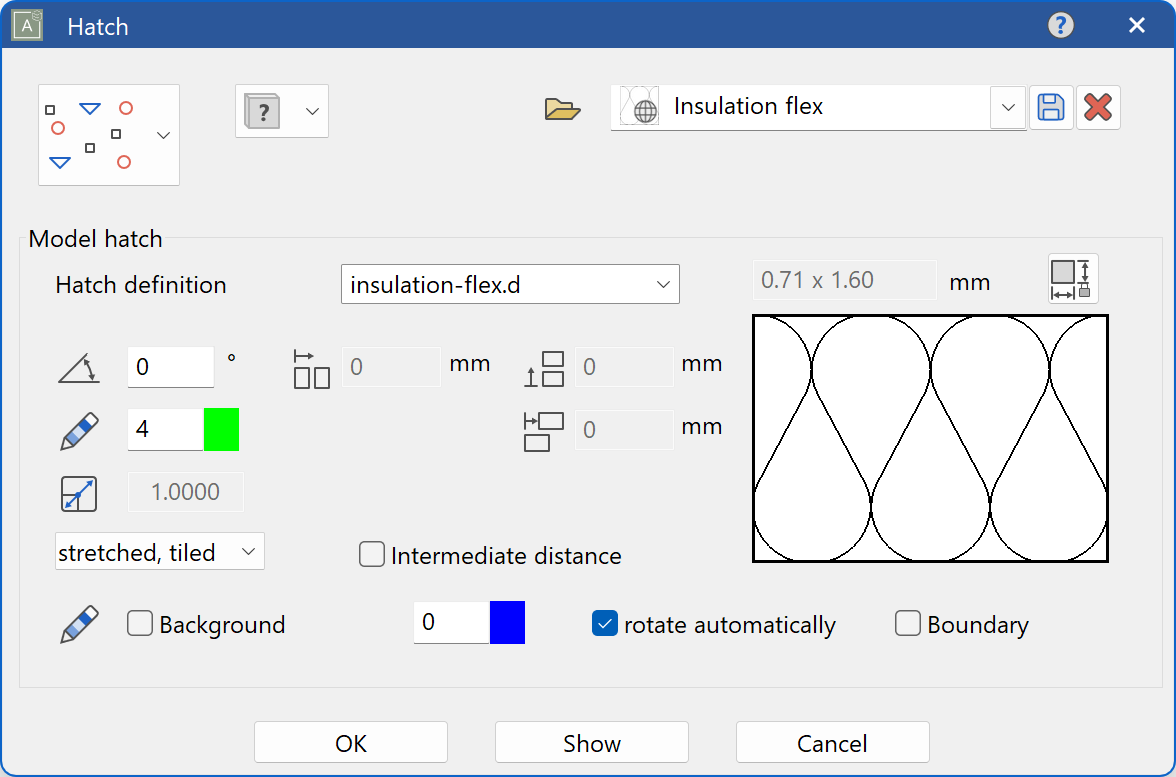This screenshot has height=777, width=1176.
Task: Click the pen icon beside green color
Action: point(79,429)
